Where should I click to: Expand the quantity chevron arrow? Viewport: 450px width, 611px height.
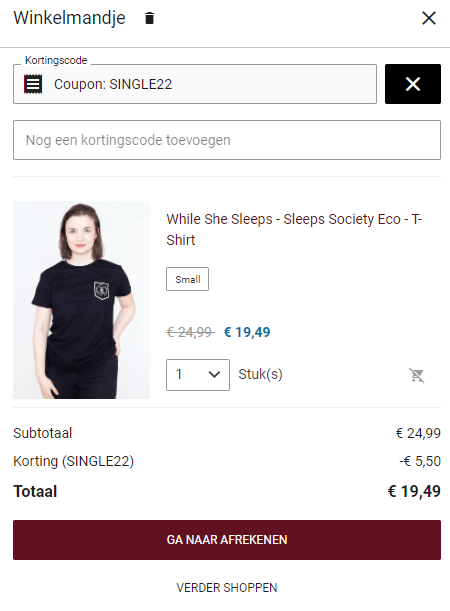click(x=214, y=375)
